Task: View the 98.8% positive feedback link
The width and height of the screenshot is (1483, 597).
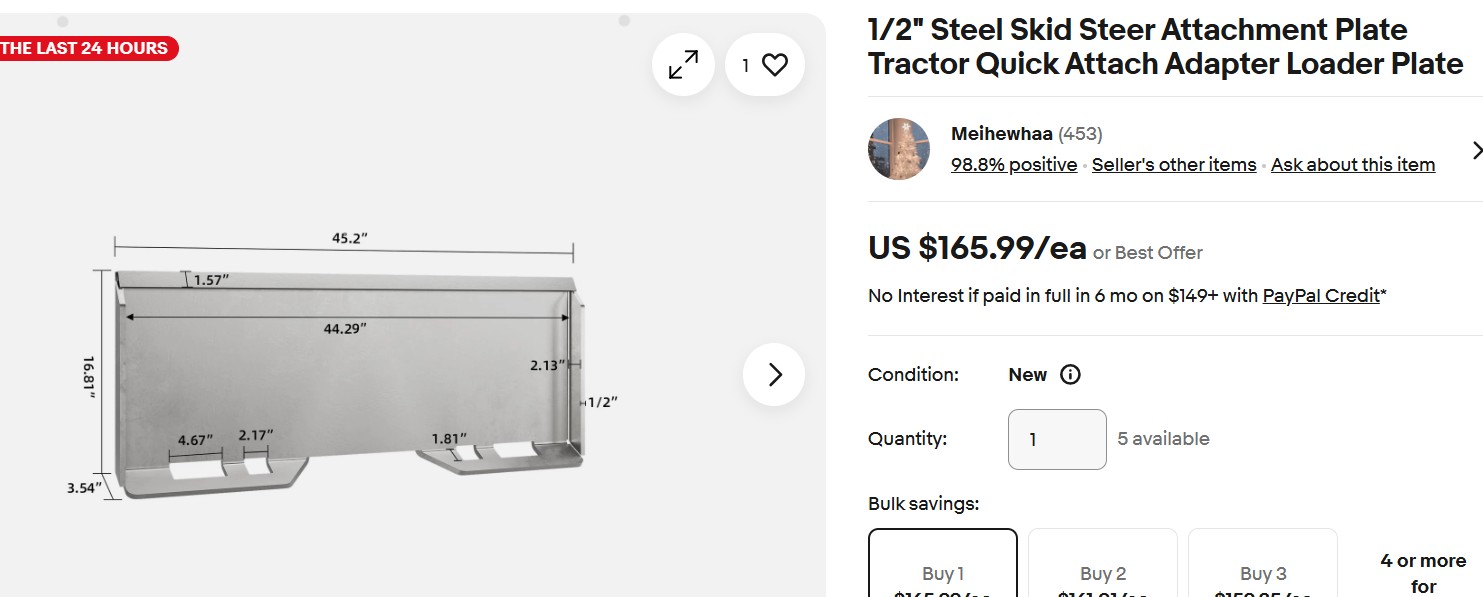Action: pos(1014,165)
